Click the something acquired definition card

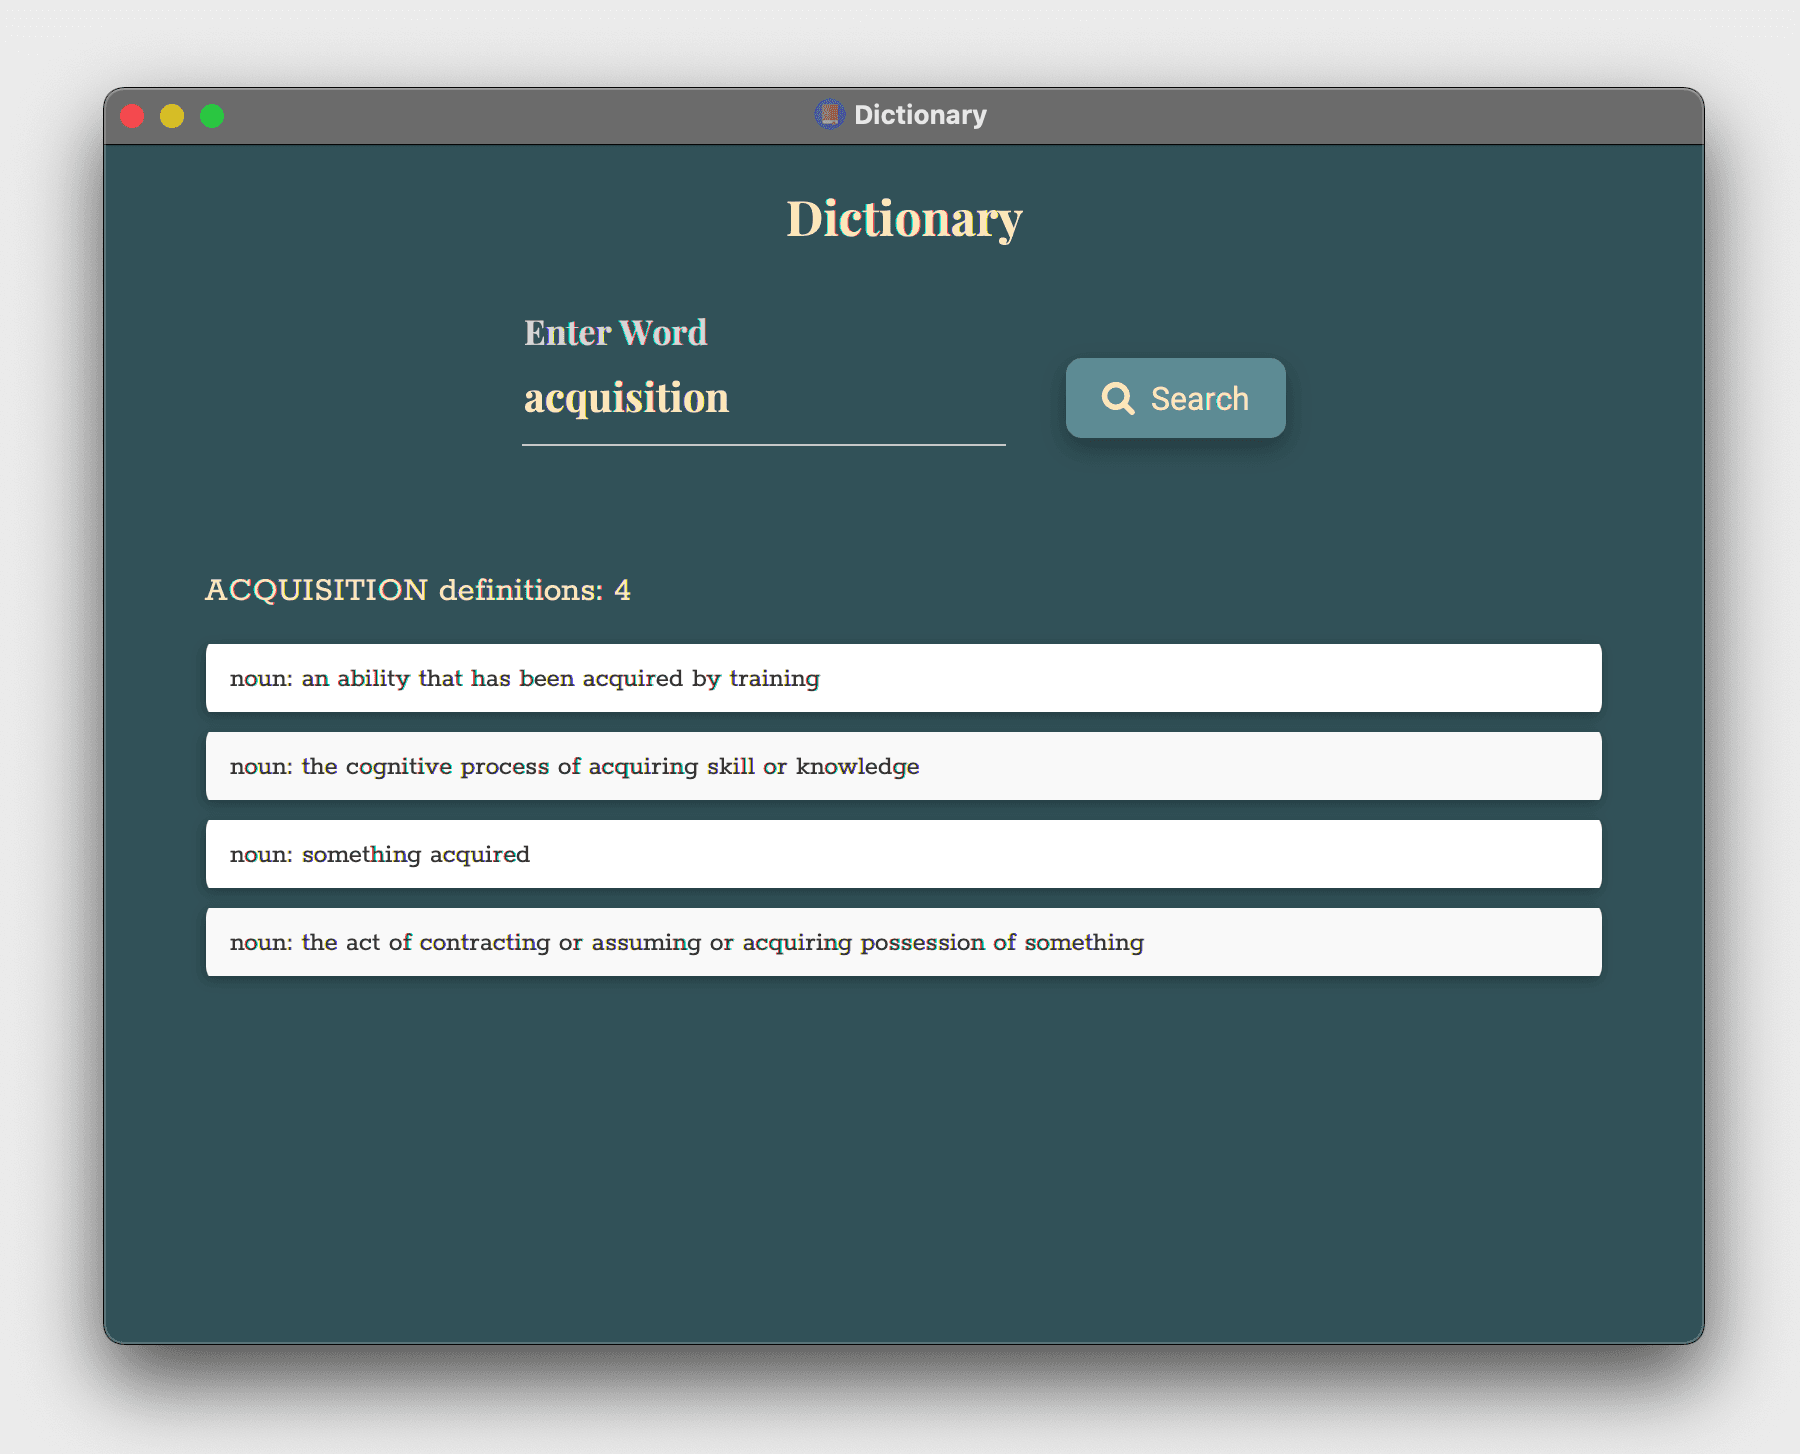click(903, 854)
